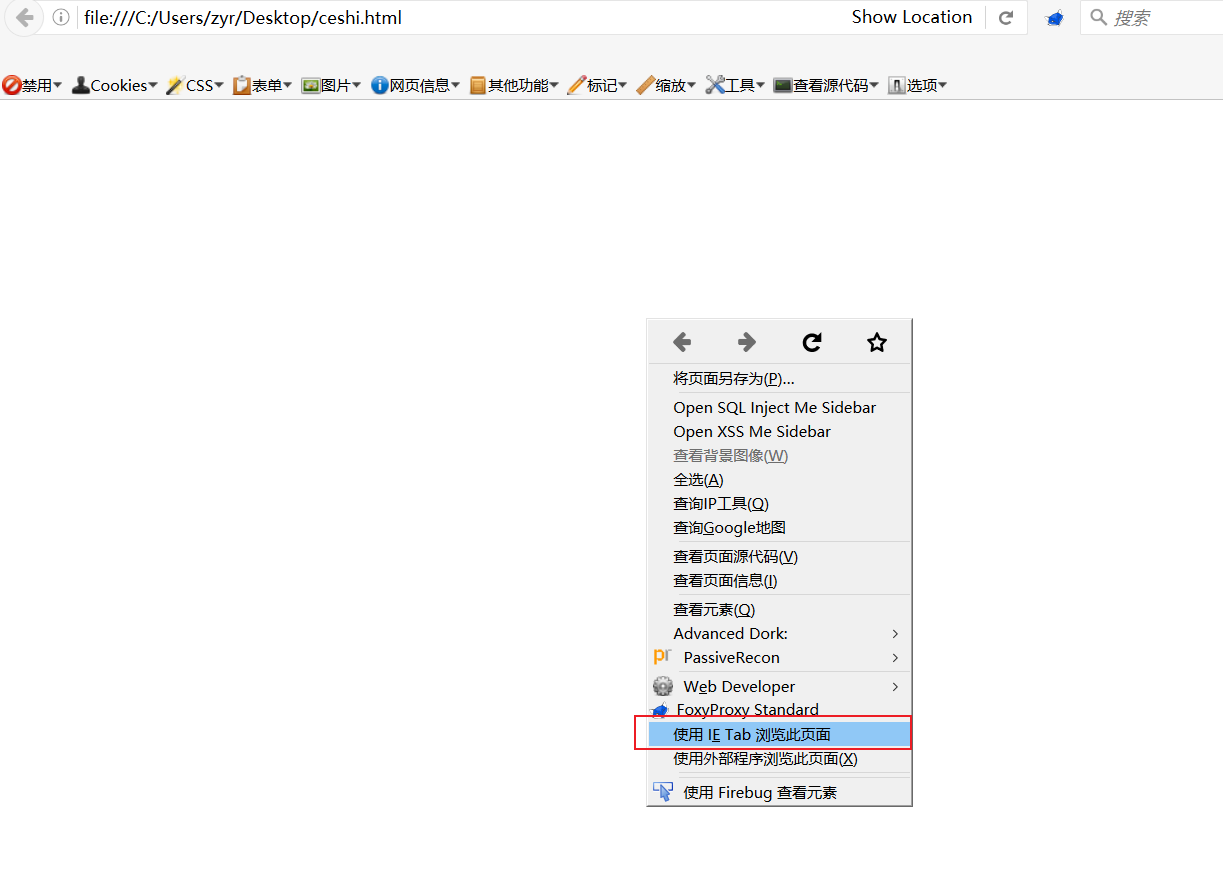Viewport: 1223px width, 869px height.
Task: Open the Cookies dropdown menu
Action: pyautogui.click(x=114, y=86)
